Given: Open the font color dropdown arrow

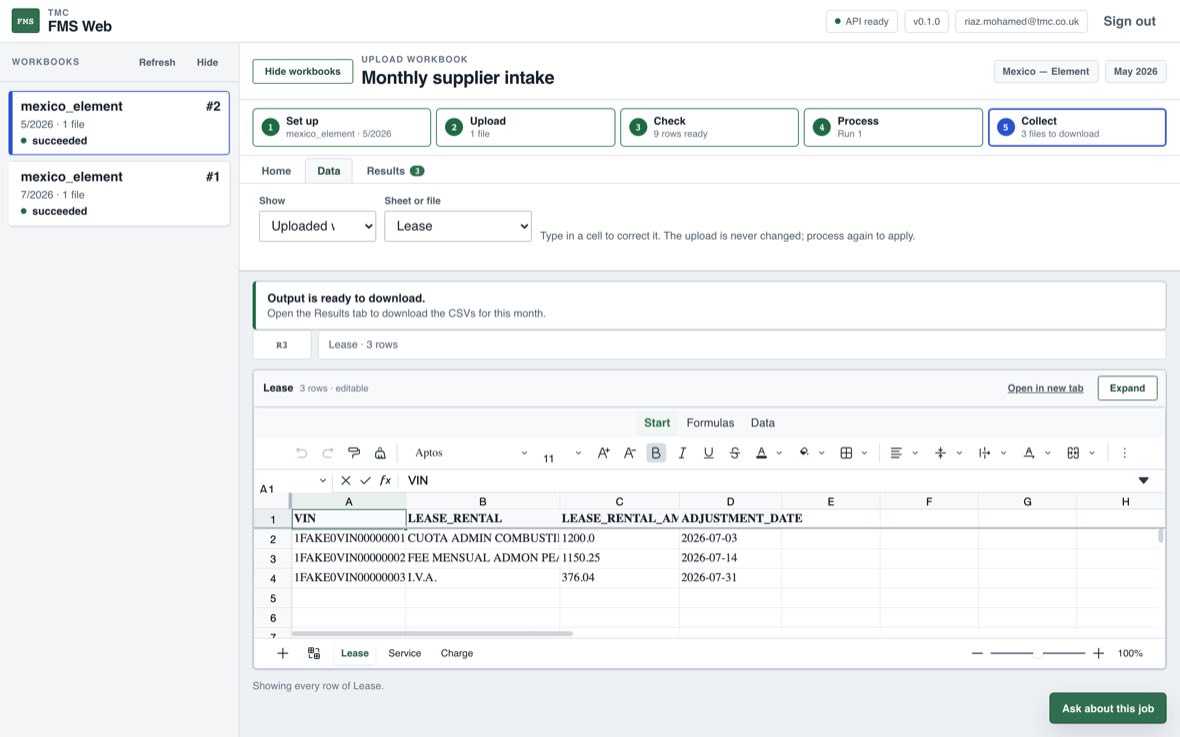Looking at the screenshot, I should tap(779, 452).
